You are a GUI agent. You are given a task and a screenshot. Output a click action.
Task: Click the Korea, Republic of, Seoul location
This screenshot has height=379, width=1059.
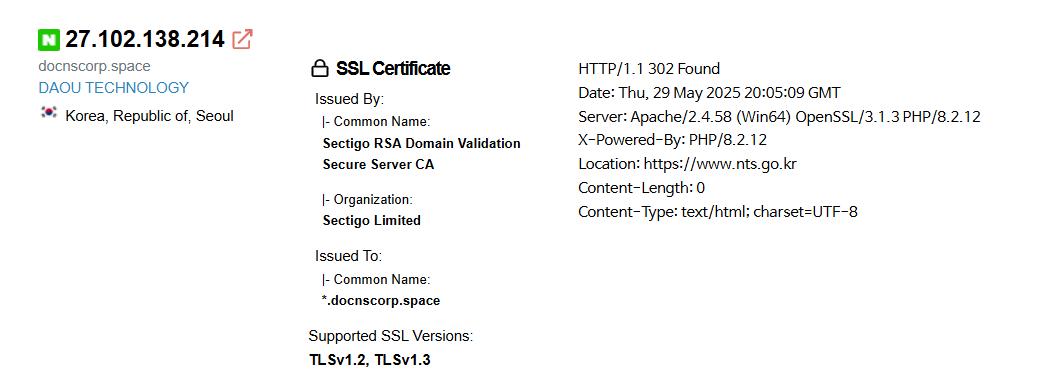(149, 116)
